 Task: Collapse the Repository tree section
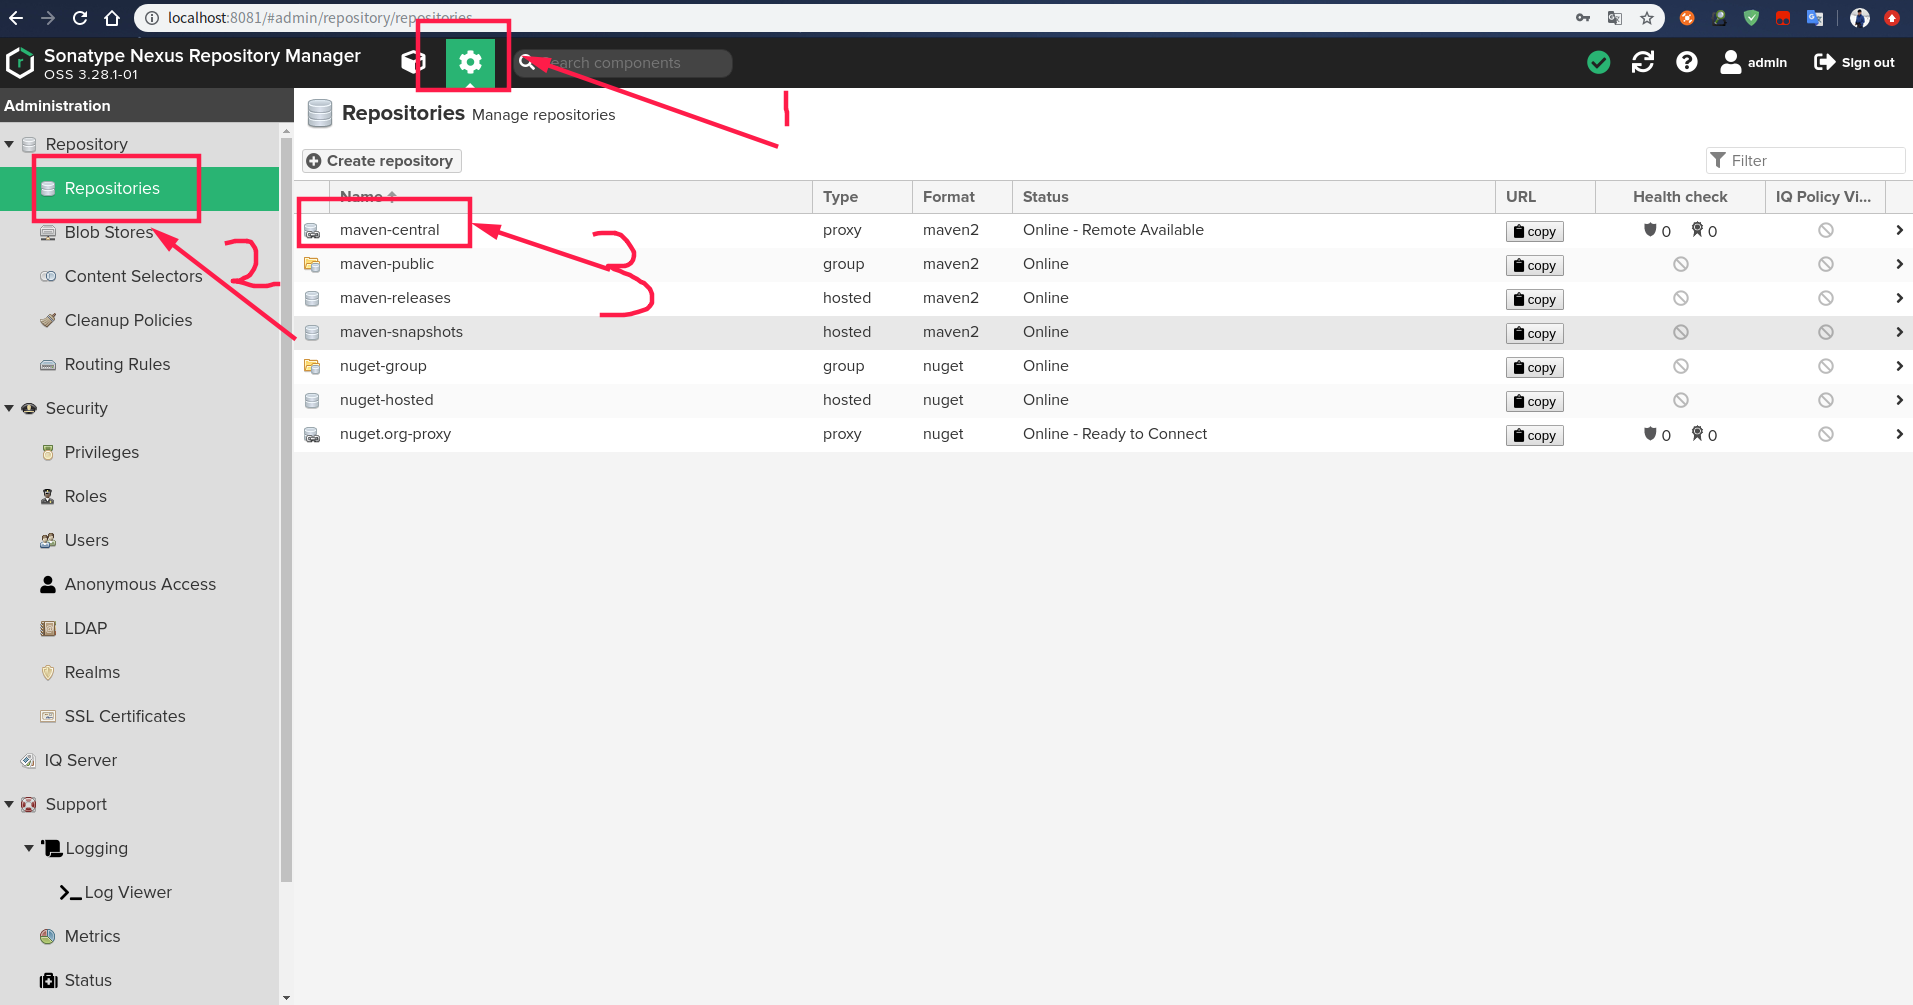[x=9, y=144]
